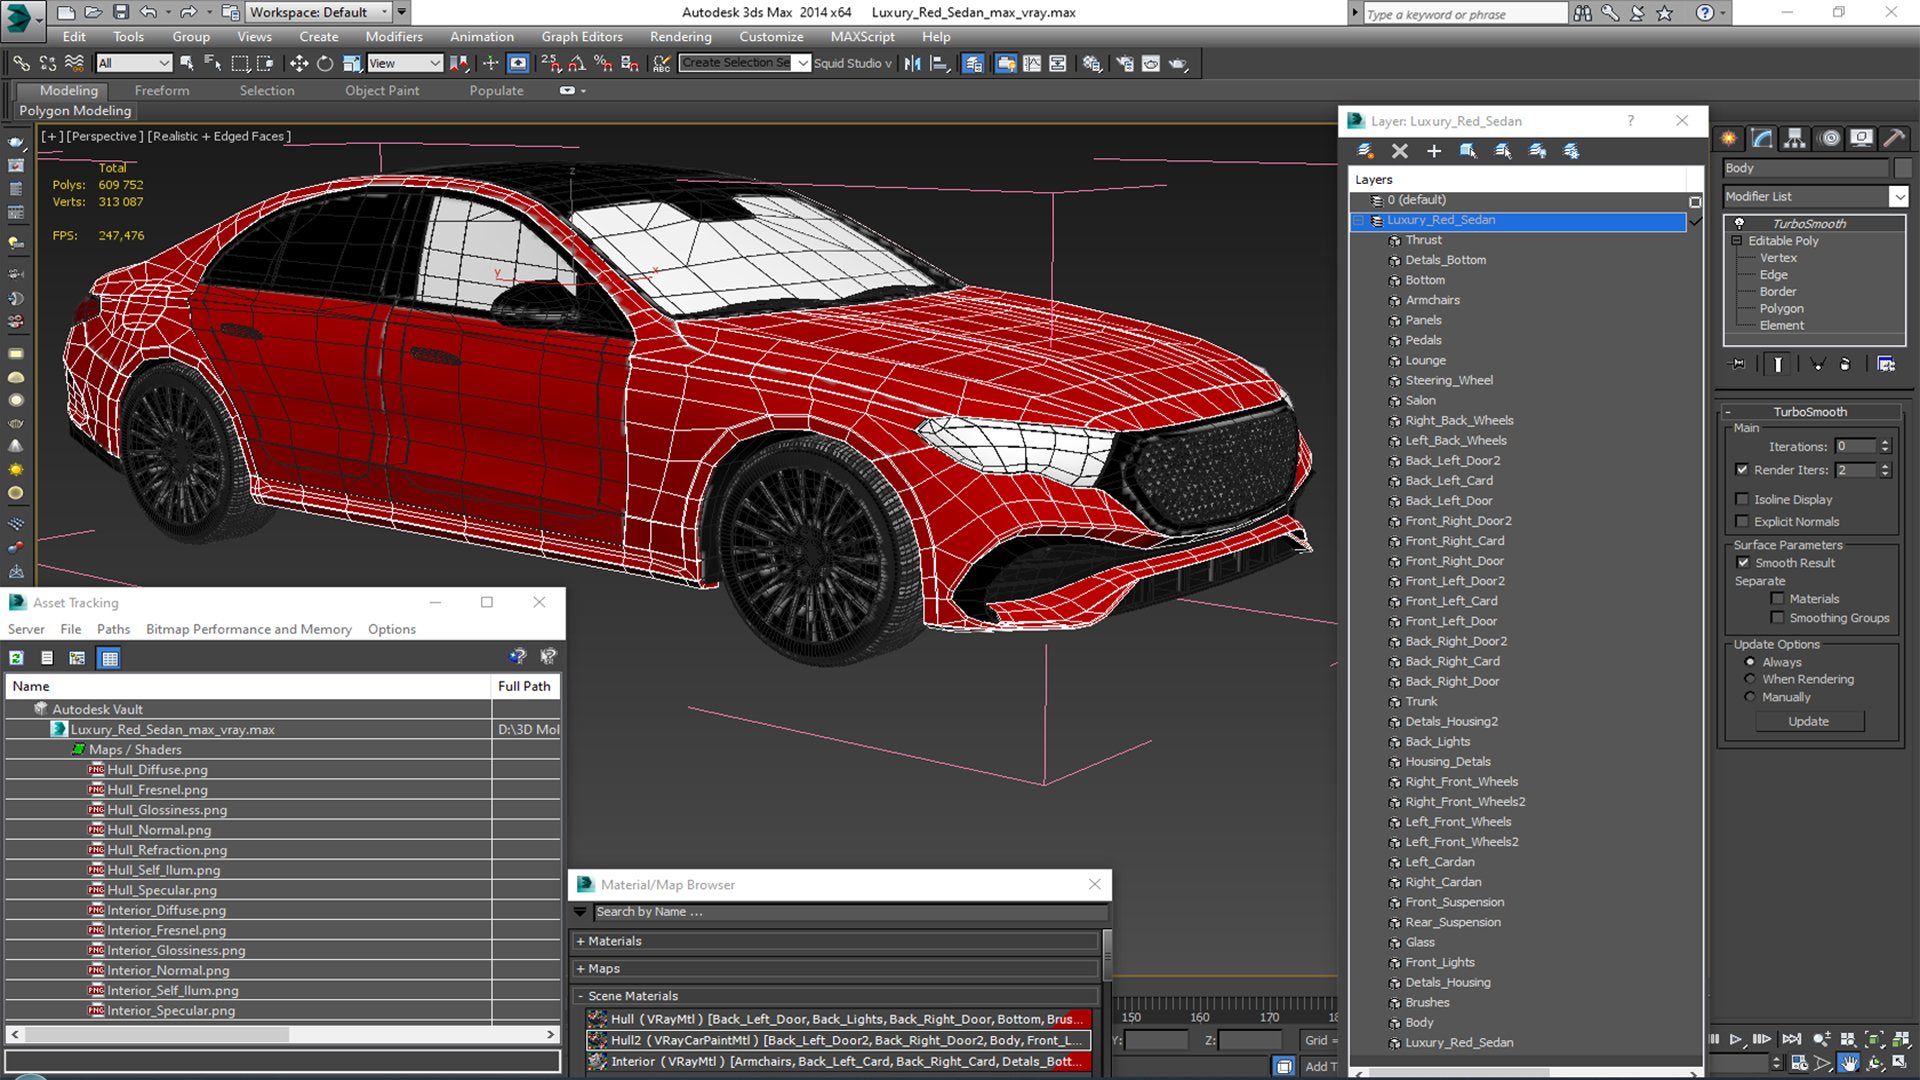Click Remove modifier from stack icon

tap(1845, 364)
